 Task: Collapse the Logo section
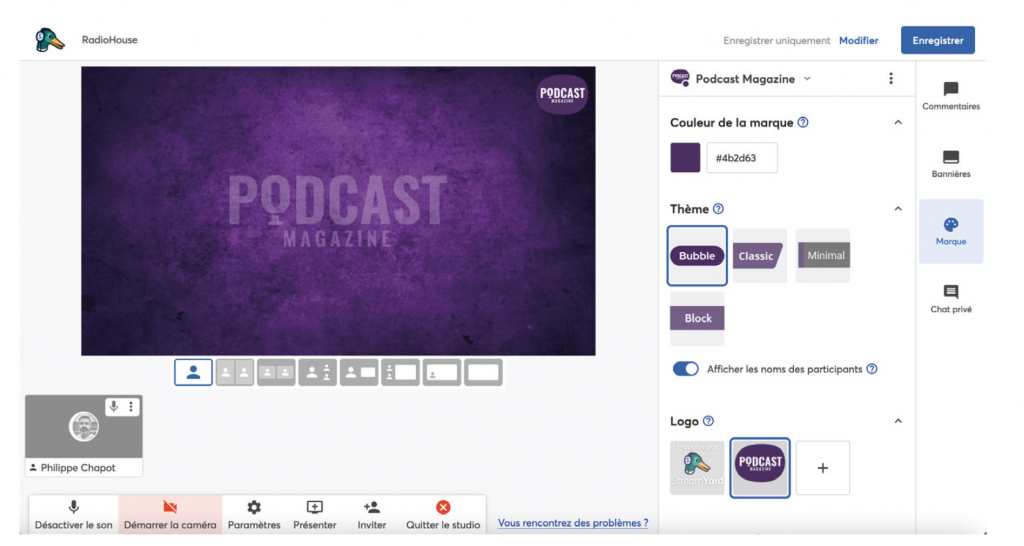pyautogui.click(x=898, y=421)
